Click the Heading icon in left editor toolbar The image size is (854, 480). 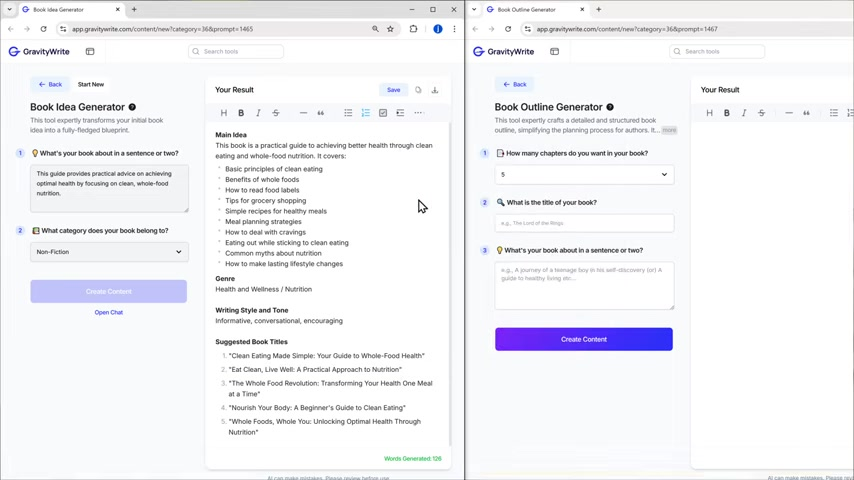point(223,113)
